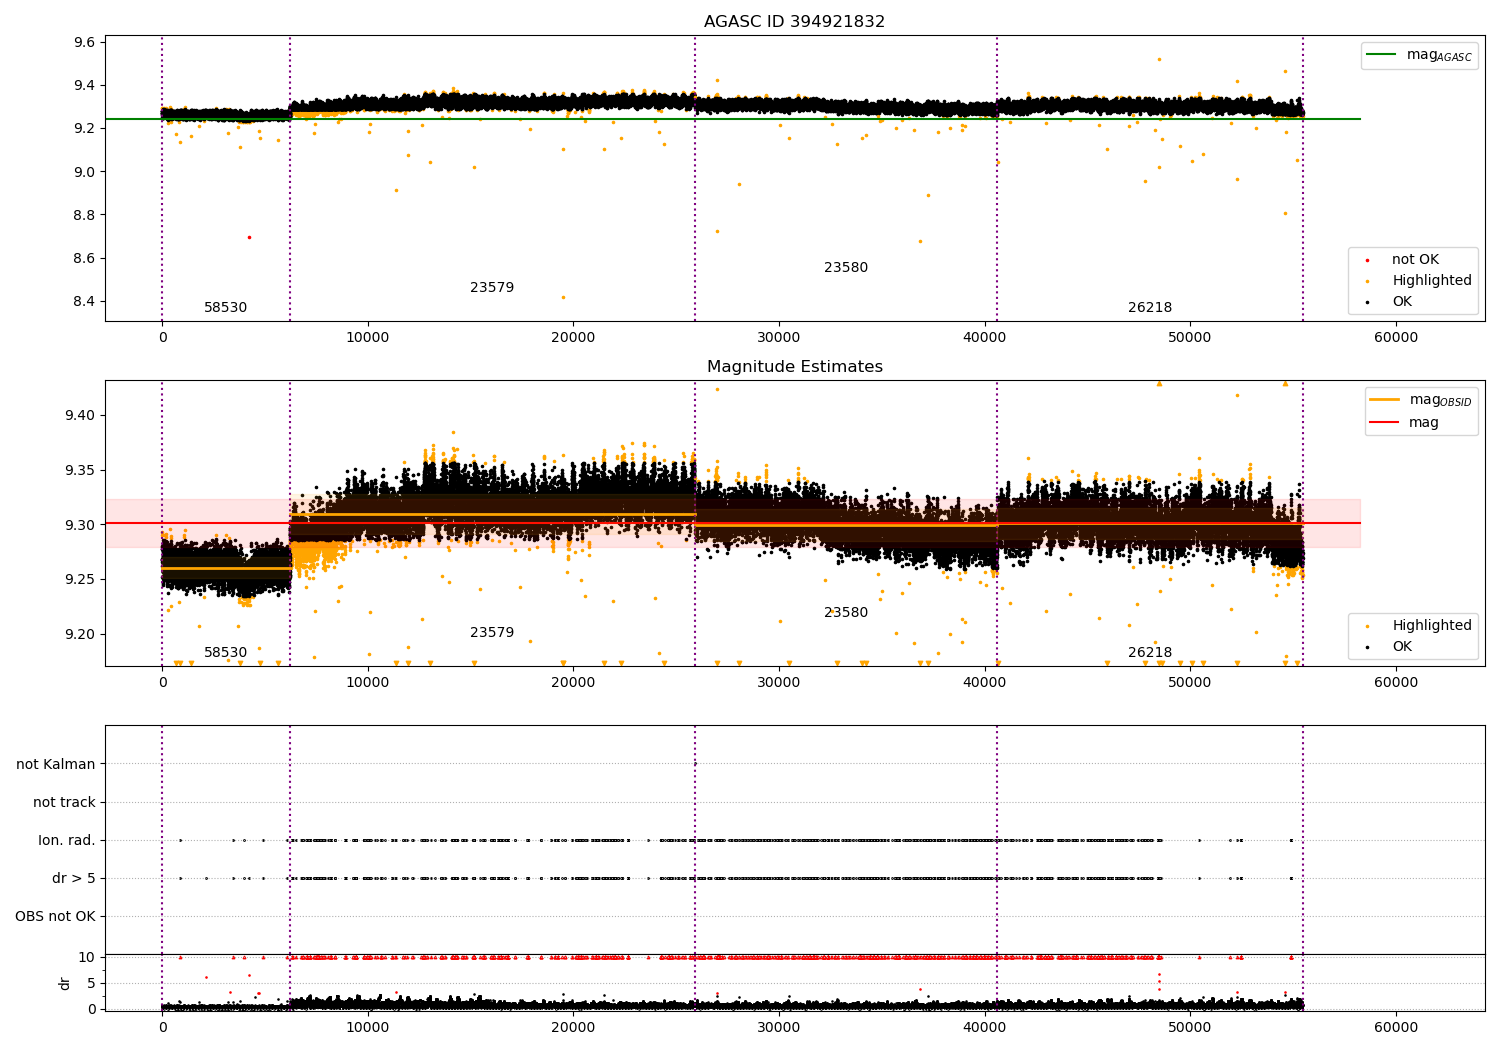Click the 26218 label in the top plot
The width and height of the screenshot is (1500, 1050).
pyautogui.click(x=1150, y=308)
